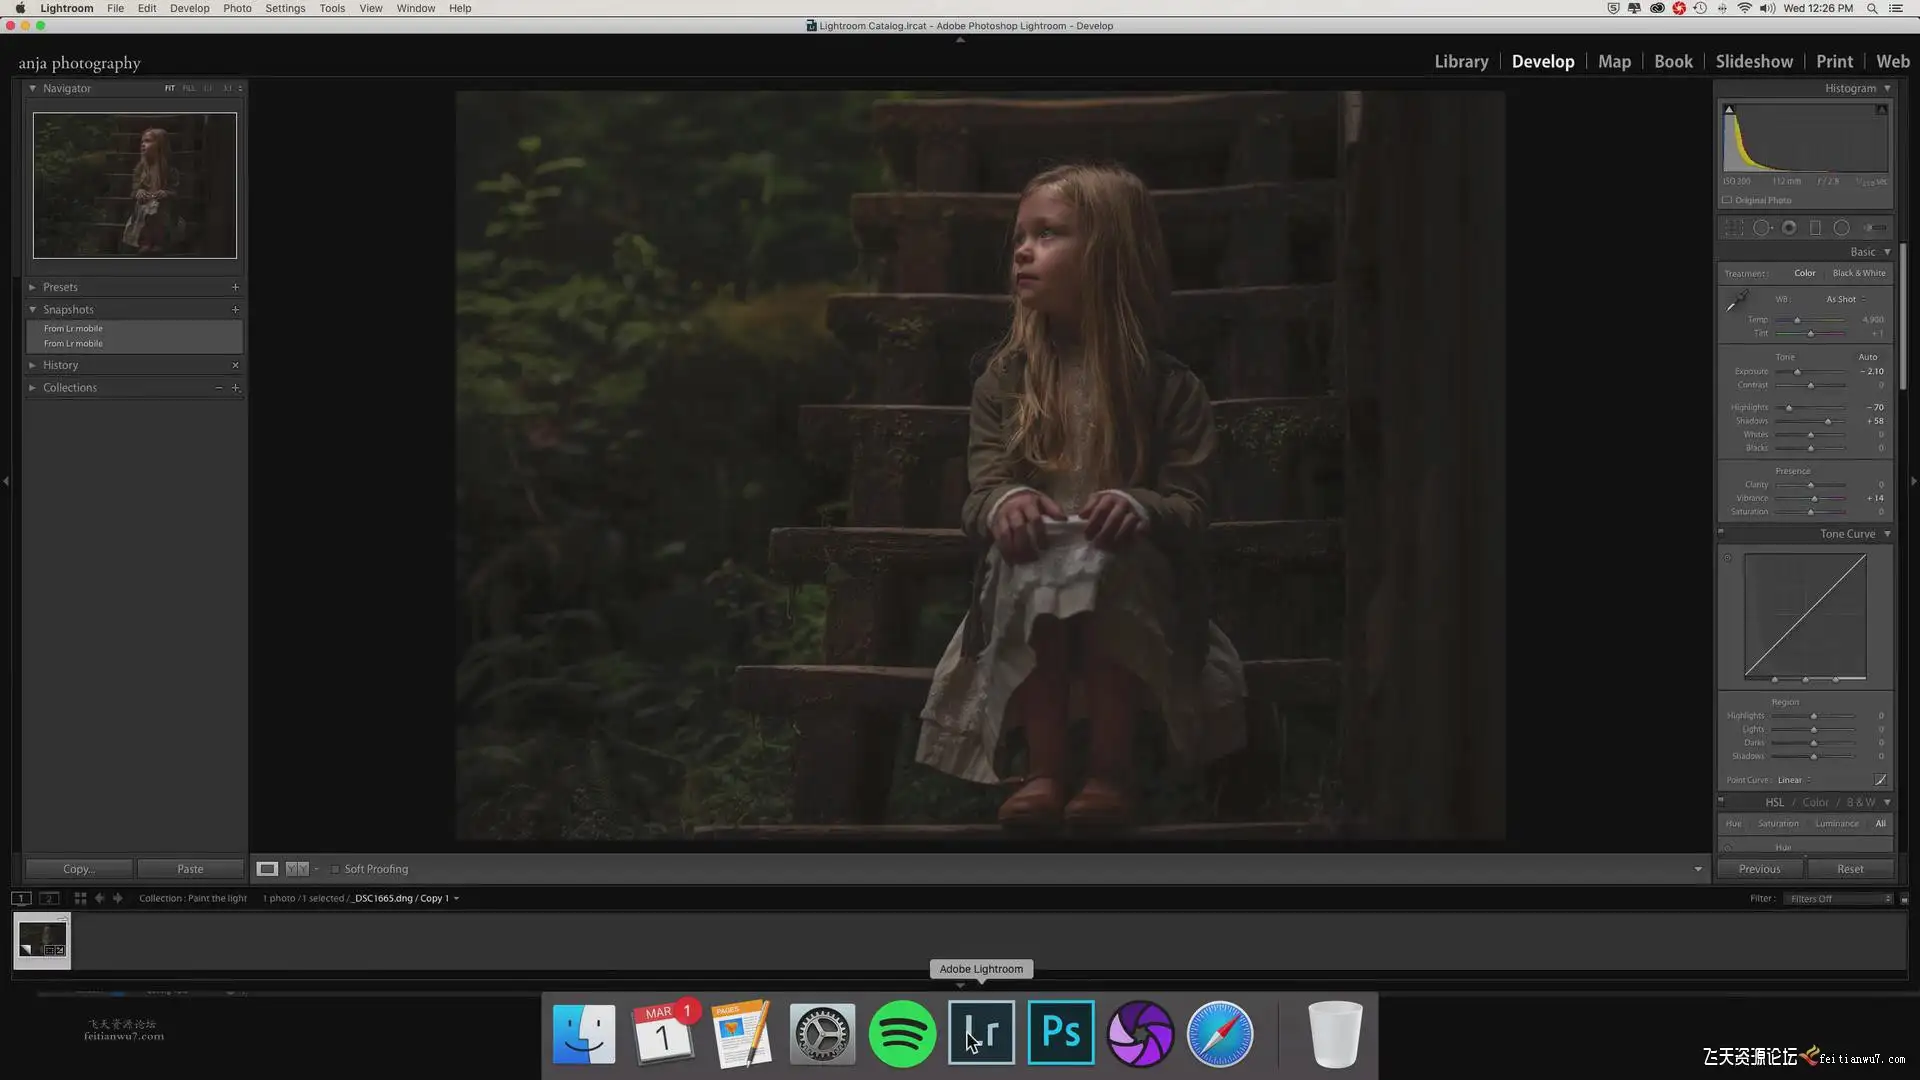Activate the Red Eye Correction tool
This screenshot has height=1080, width=1920.
point(1789,228)
